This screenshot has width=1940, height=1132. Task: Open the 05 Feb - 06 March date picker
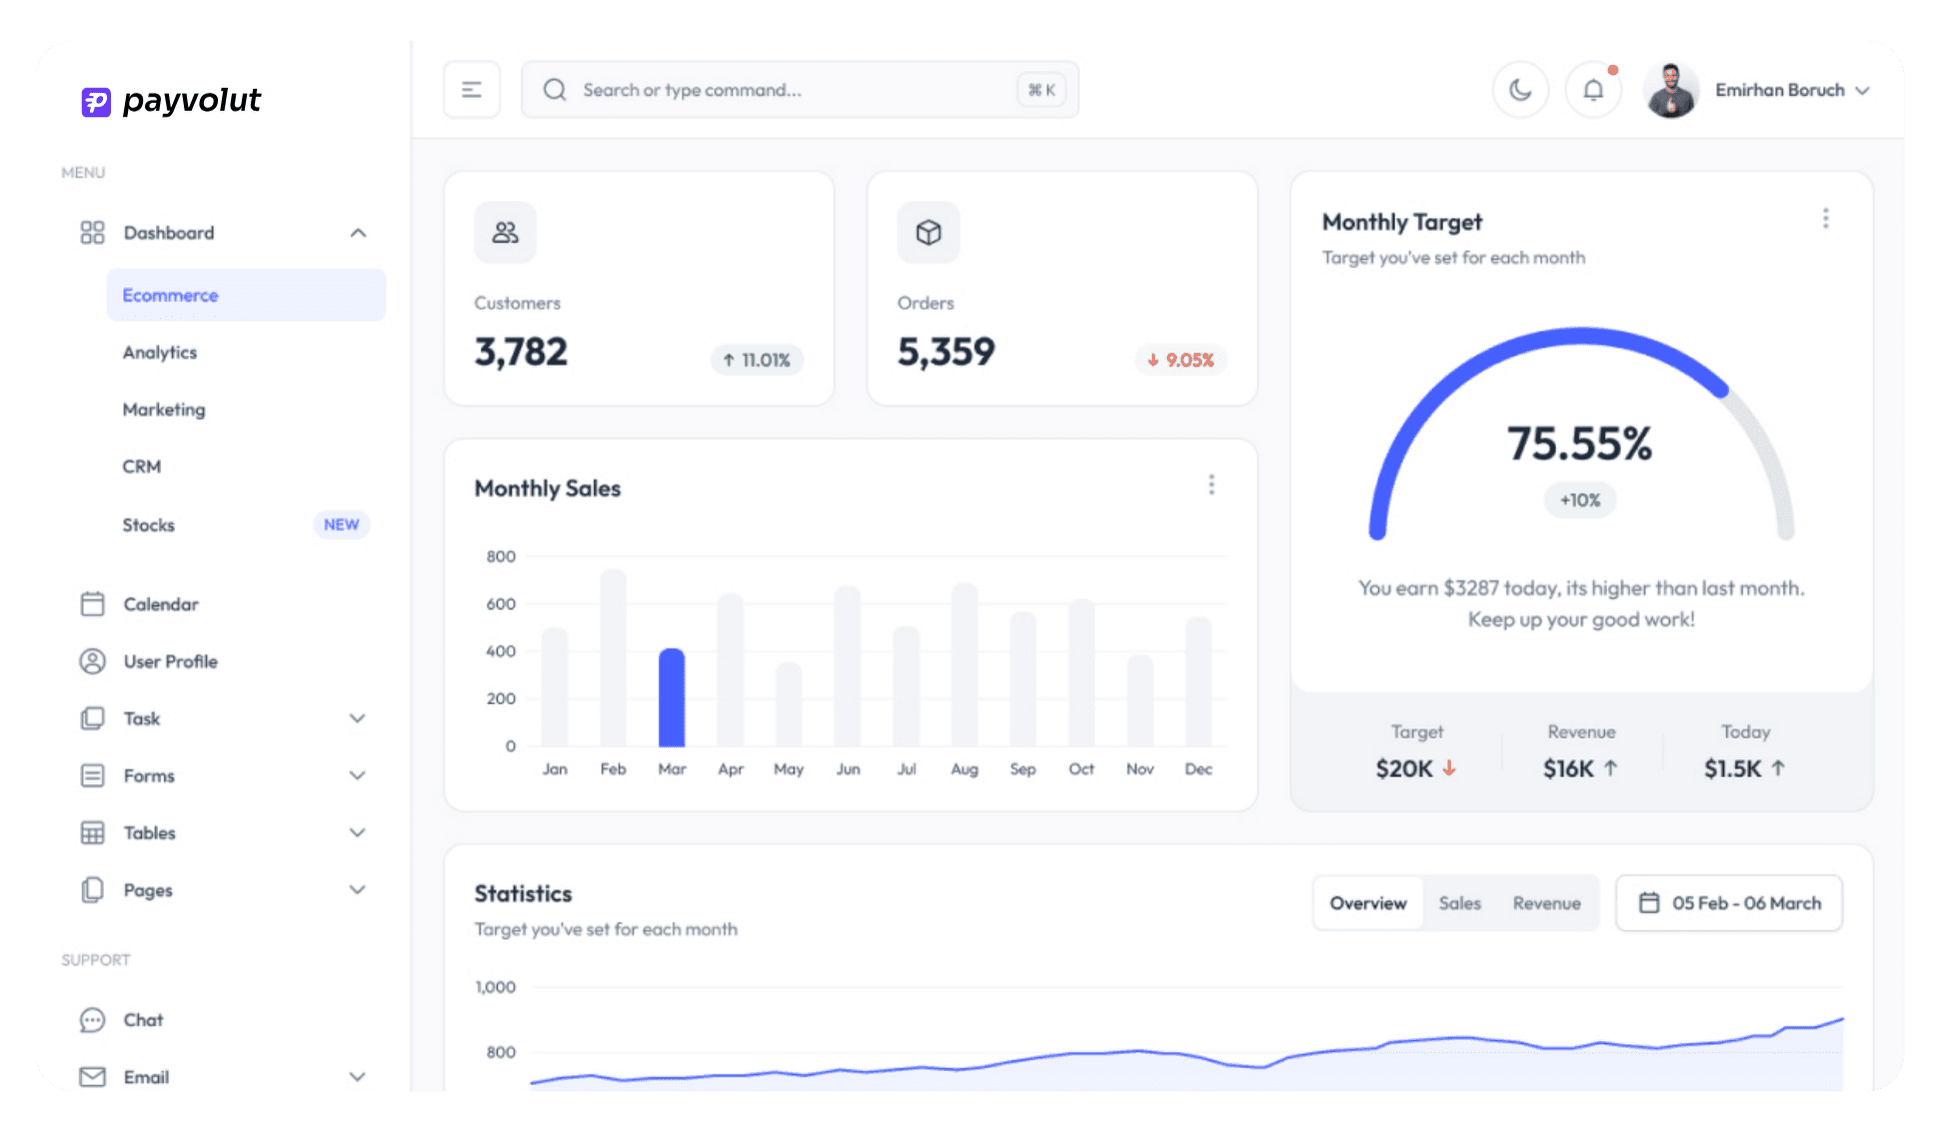[1729, 903]
